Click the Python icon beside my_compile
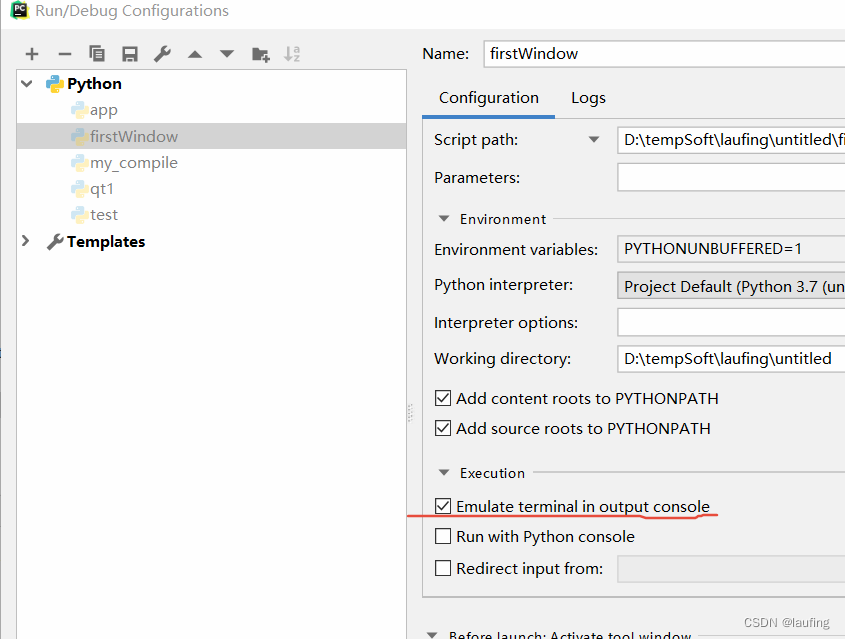Viewport: 845px width, 639px height. pyautogui.click(x=79, y=163)
